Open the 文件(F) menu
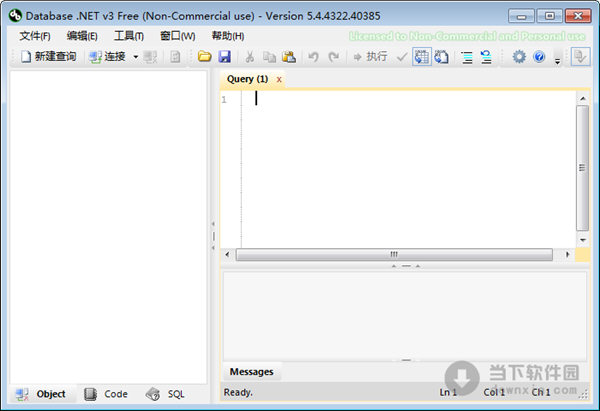This screenshot has width=600, height=411. pyautogui.click(x=35, y=36)
